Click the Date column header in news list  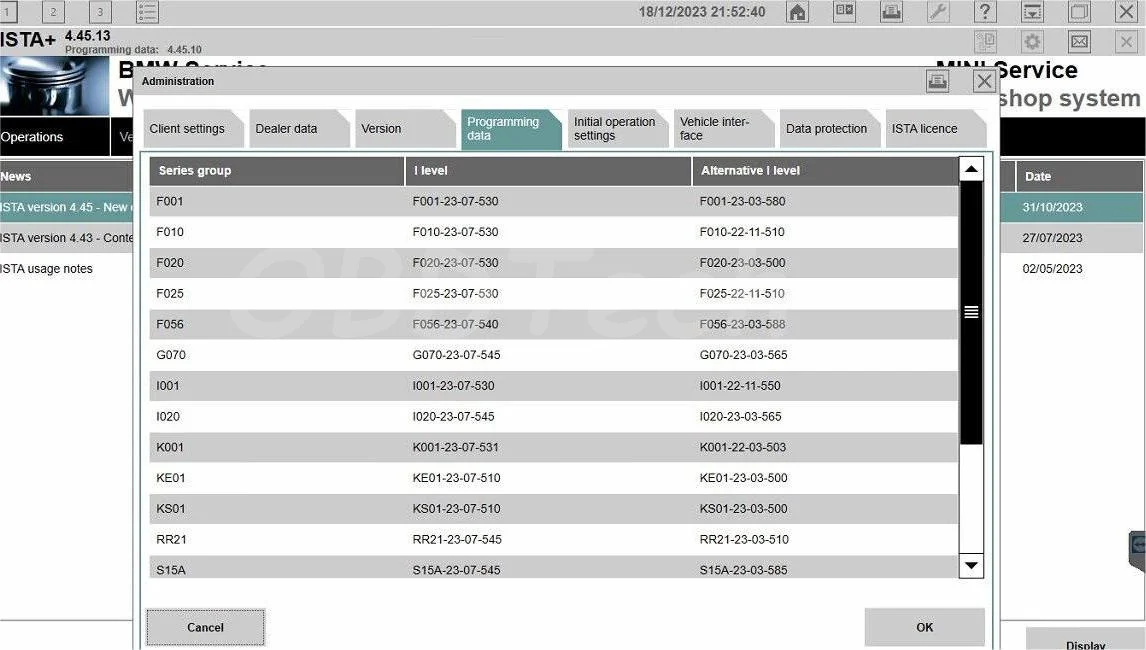click(1079, 176)
